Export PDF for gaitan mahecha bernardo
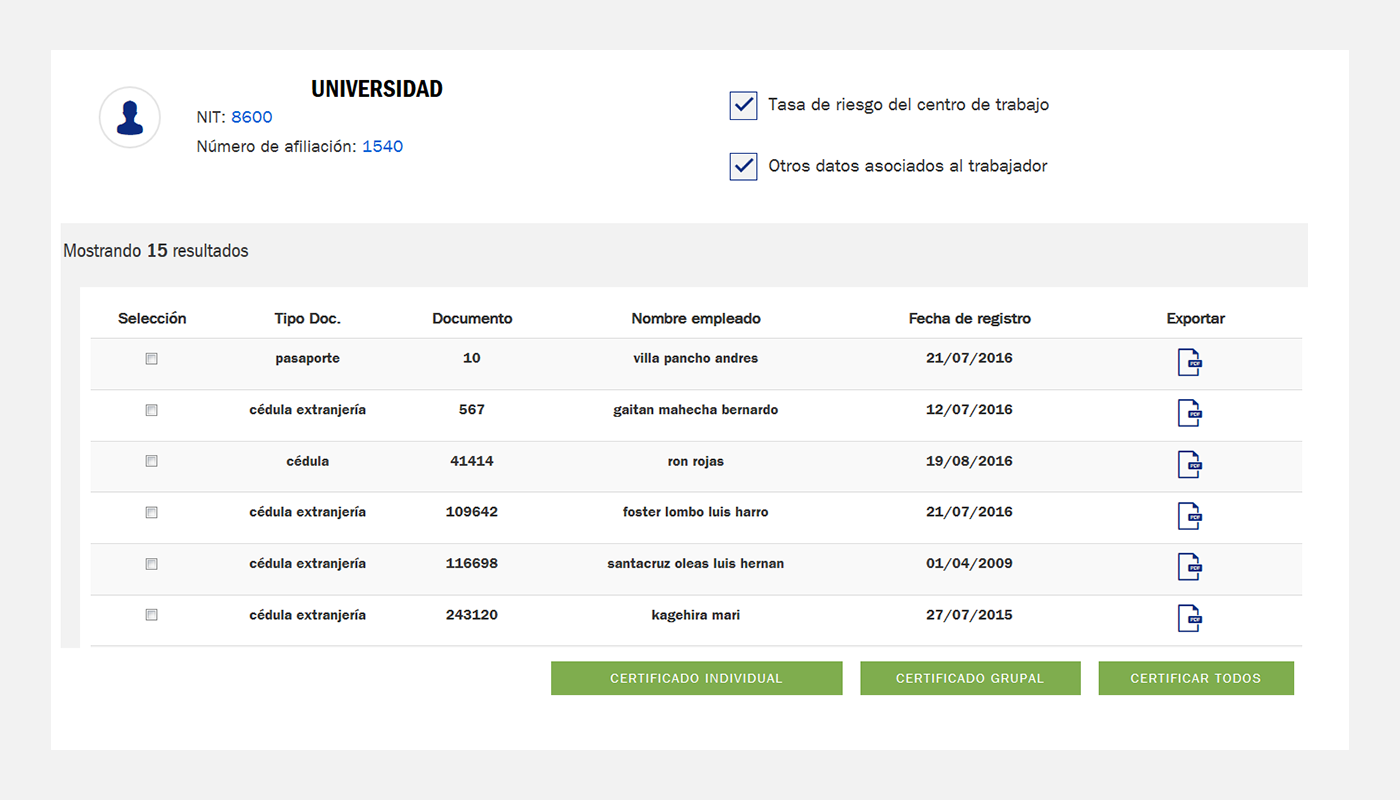Viewport: 1400px width, 800px height. click(x=1189, y=413)
